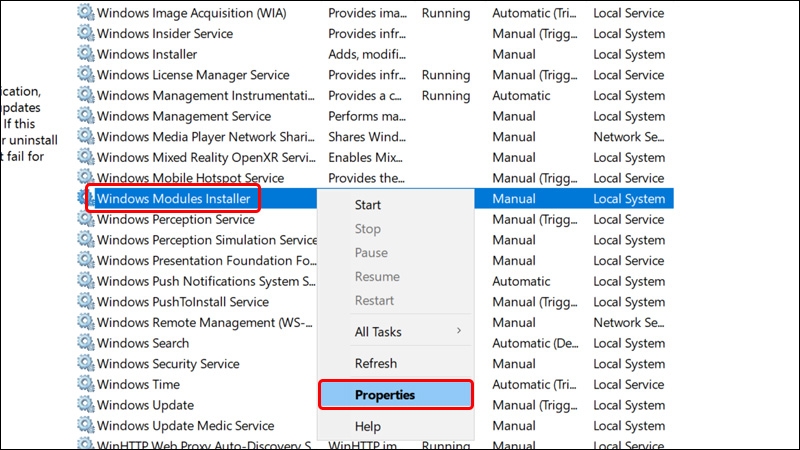The height and width of the screenshot is (450, 800).
Task: Click the gear icon beside Windows Mixed Reality OpenXR Service
Action: pyautogui.click(x=86, y=157)
